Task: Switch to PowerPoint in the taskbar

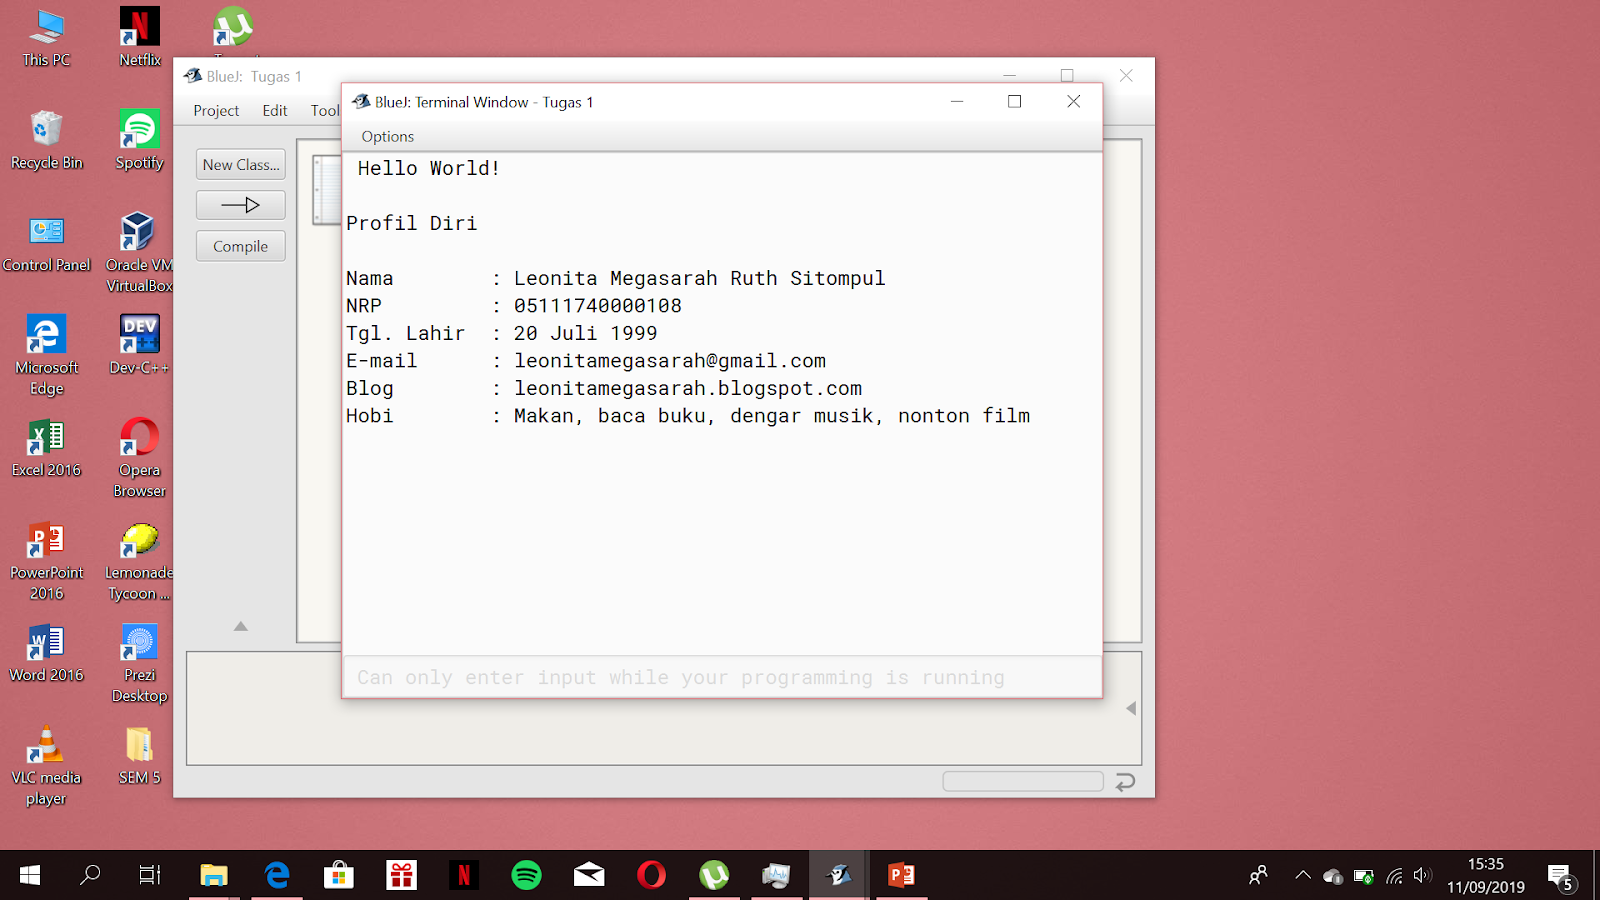Action: [x=901, y=875]
